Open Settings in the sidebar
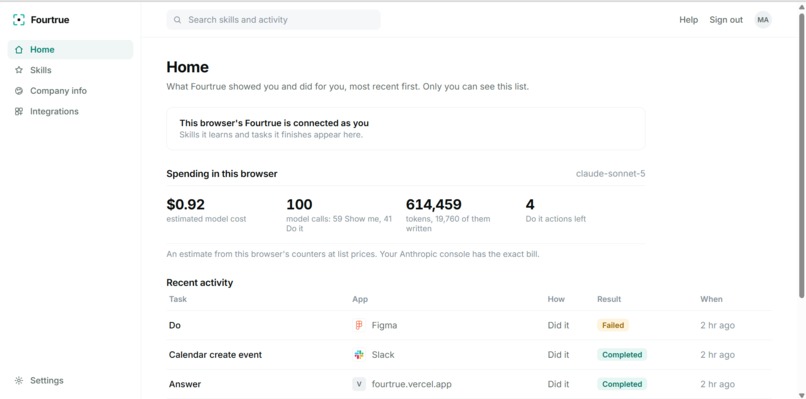This screenshot has width=806, height=399. click(70, 380)
